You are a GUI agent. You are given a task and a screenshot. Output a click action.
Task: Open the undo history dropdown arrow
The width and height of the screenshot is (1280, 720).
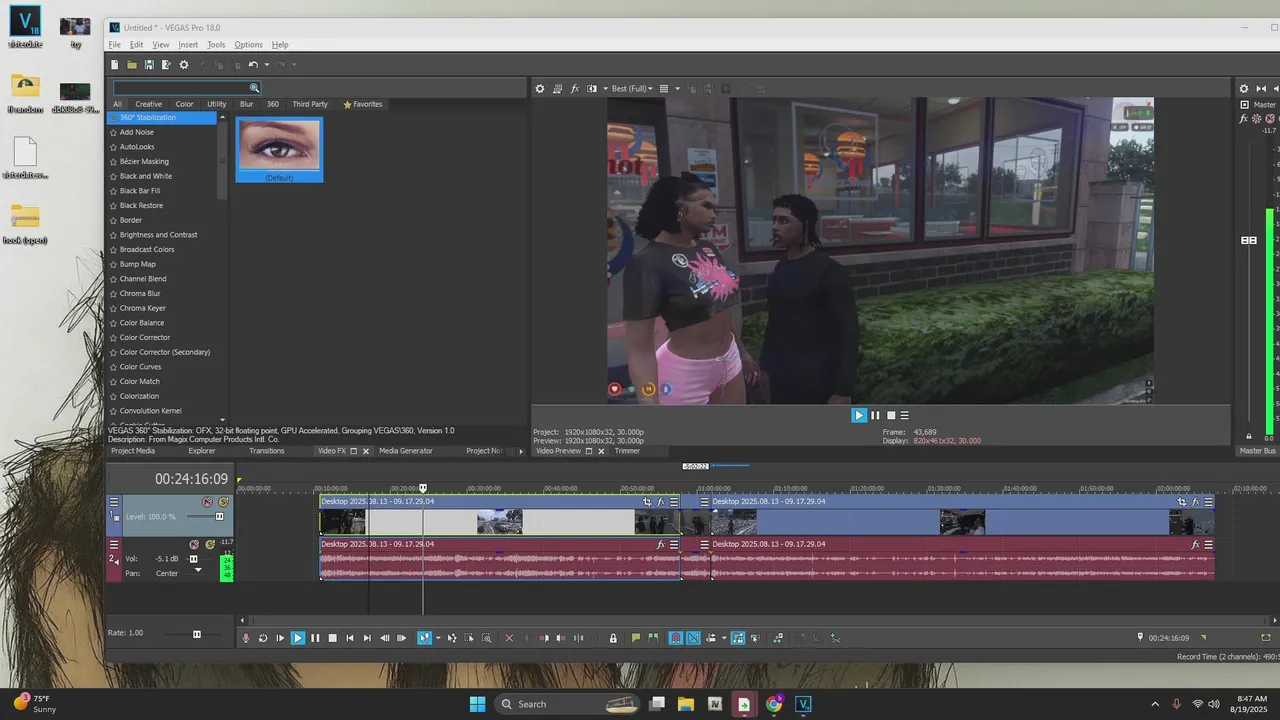point(266,65)
